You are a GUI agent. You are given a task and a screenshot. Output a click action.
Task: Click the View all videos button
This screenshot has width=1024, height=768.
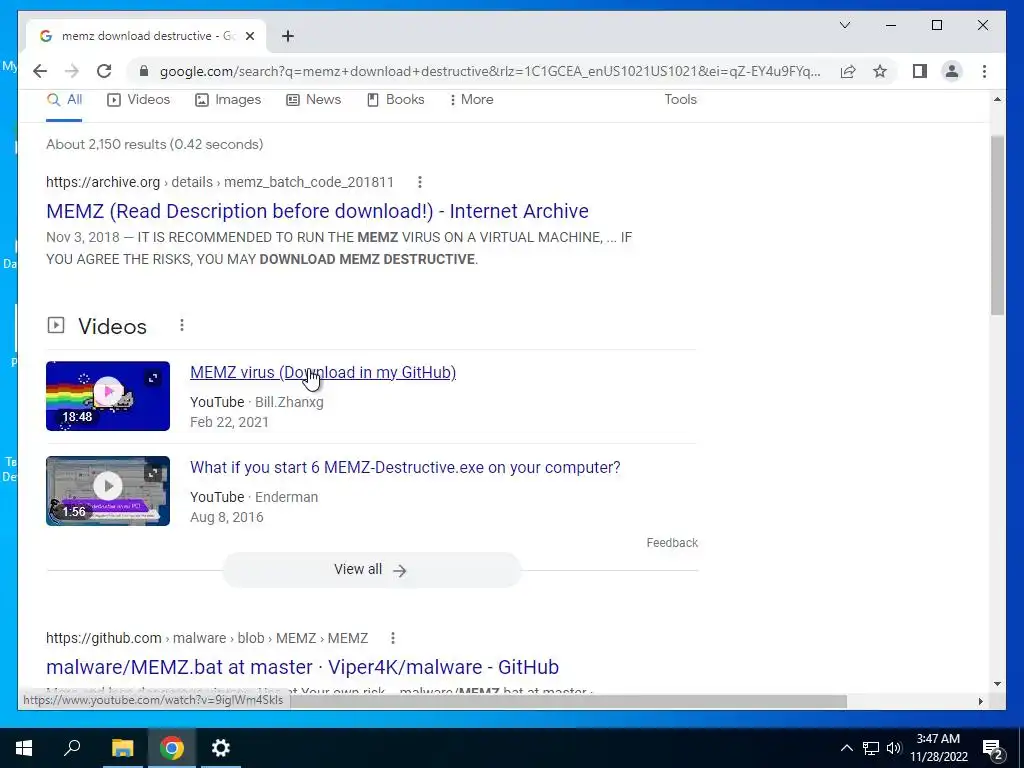coord(371,569)
